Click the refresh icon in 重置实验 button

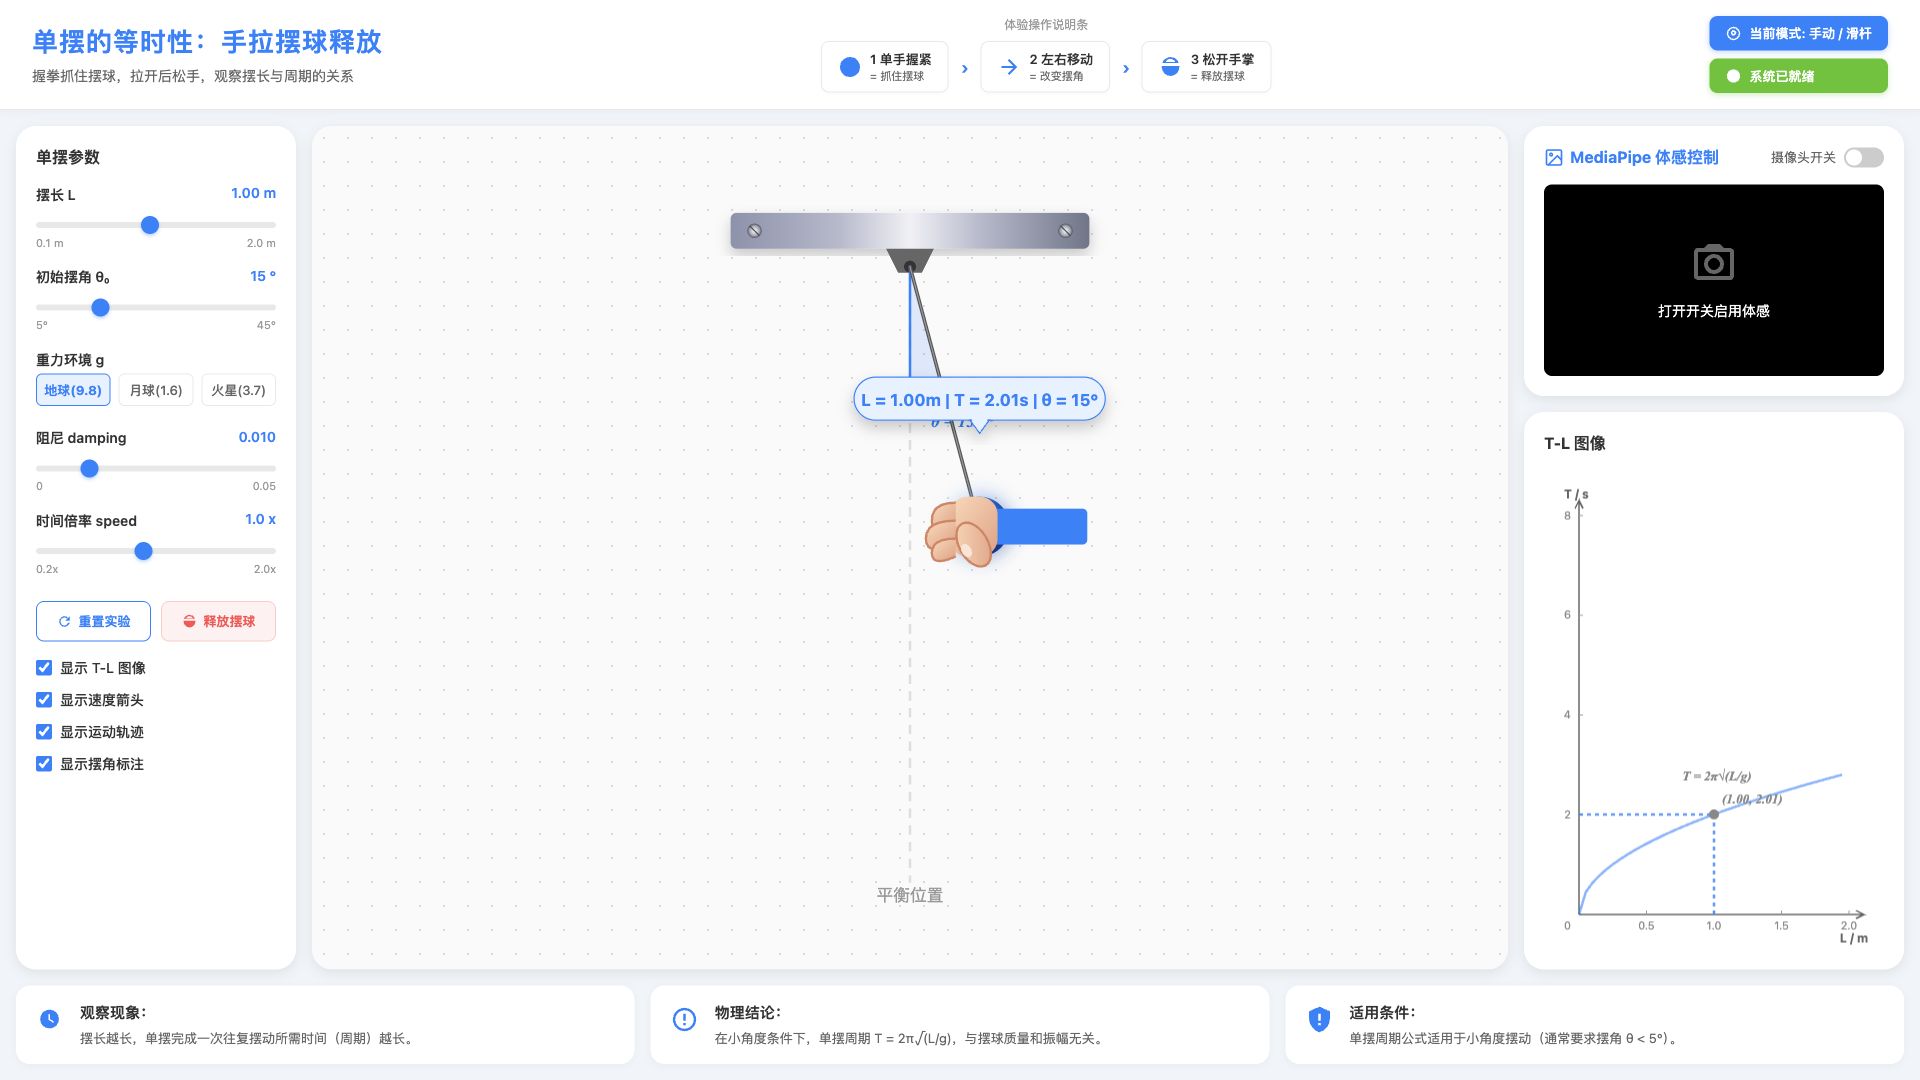[x=64, y=621]
